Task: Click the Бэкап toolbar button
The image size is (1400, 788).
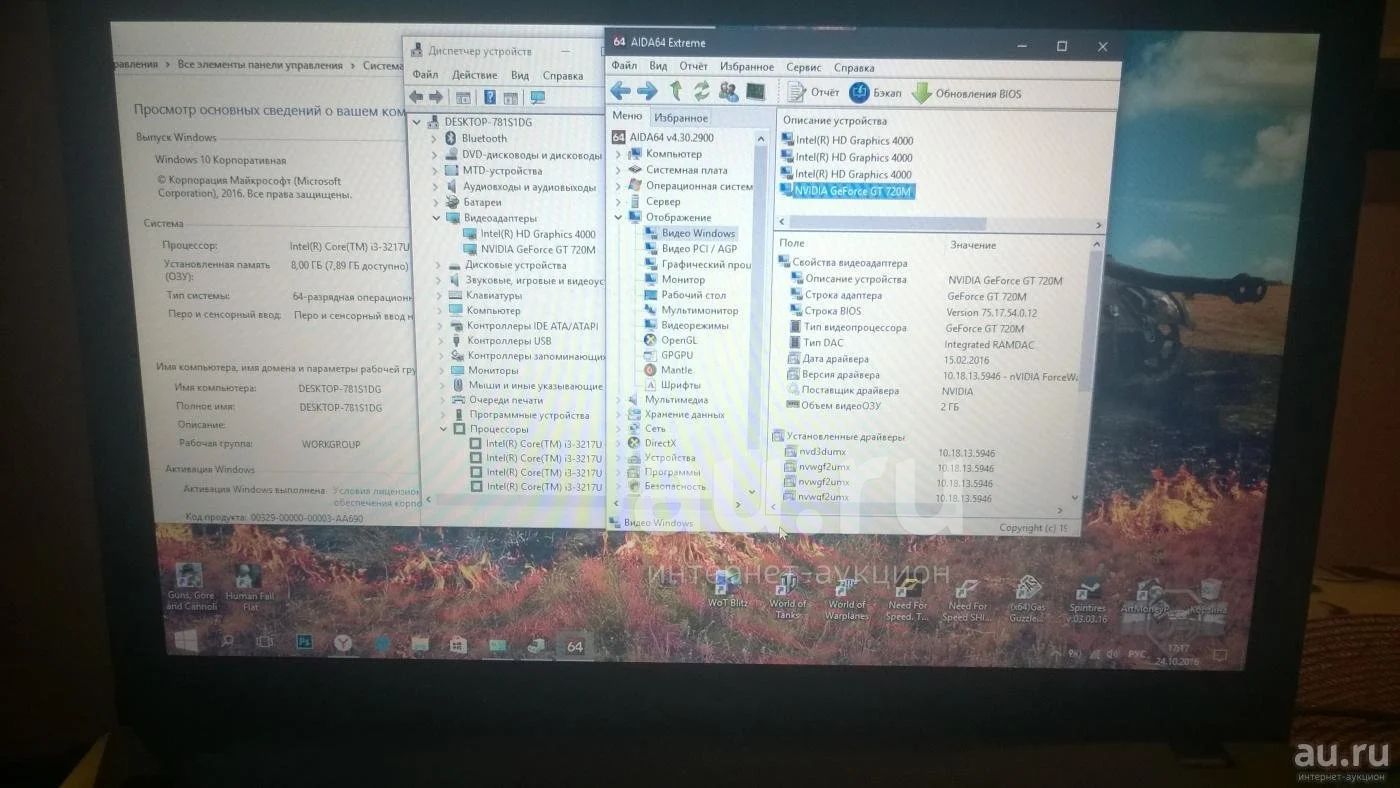Action: pos(875,93)
